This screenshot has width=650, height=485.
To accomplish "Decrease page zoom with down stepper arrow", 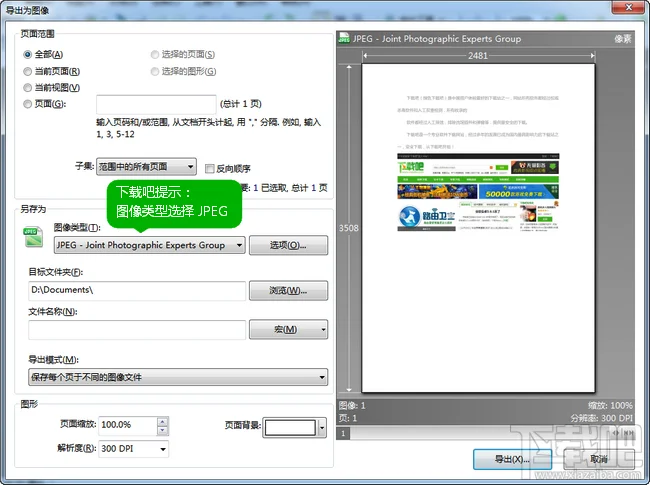I will click(162, 430).
